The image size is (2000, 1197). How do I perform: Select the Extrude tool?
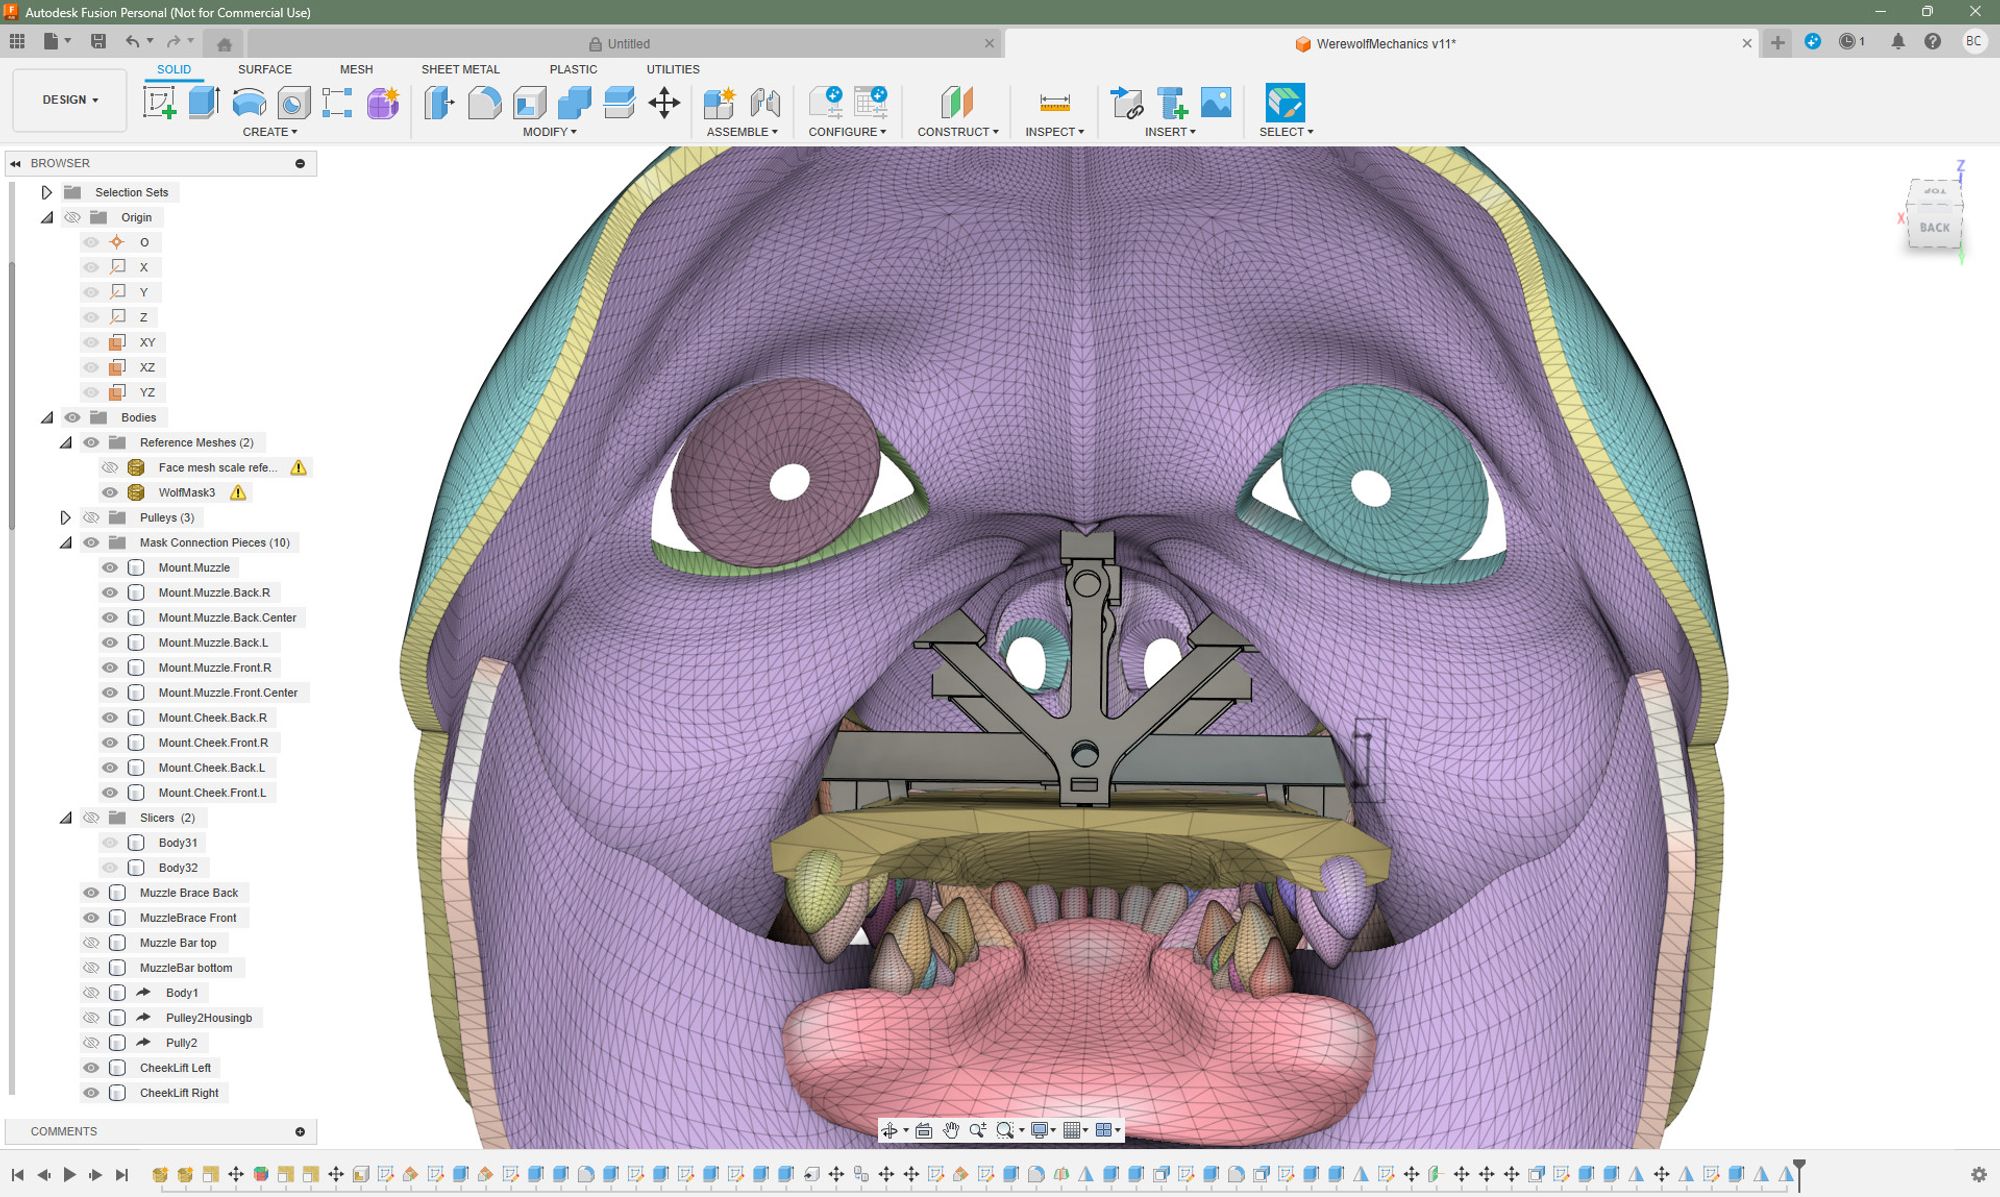pyautogui.click(x=204, y=103)
